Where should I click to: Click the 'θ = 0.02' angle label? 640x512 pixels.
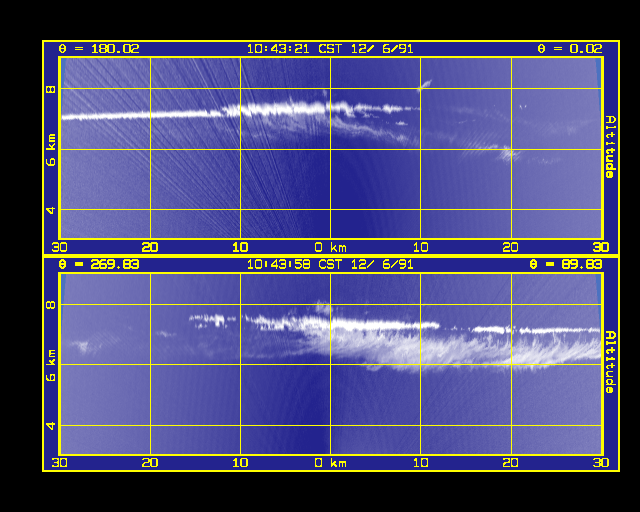coord(569,49)
